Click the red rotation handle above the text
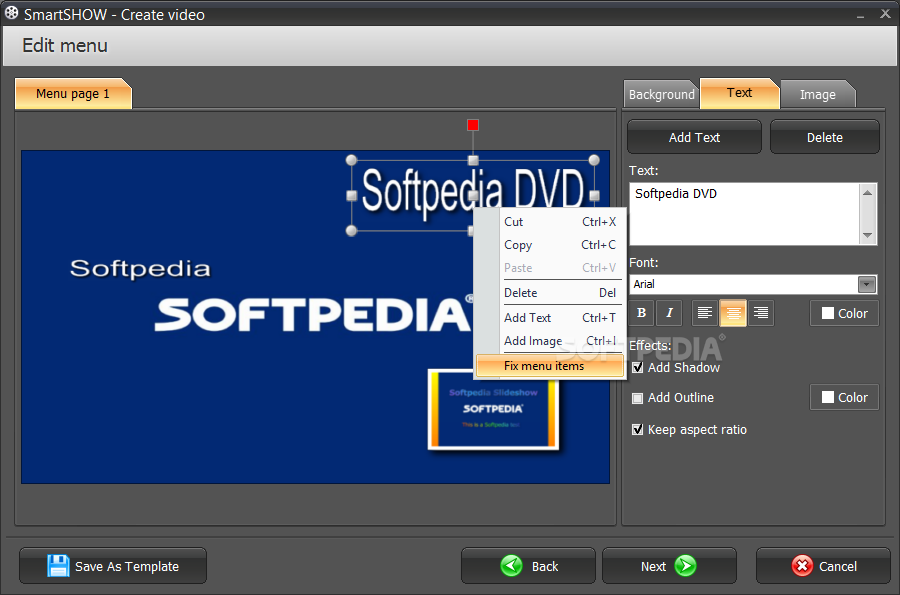The height and width of the screenshot is (595, 900). pyautogui.click(x=473, y=125)
